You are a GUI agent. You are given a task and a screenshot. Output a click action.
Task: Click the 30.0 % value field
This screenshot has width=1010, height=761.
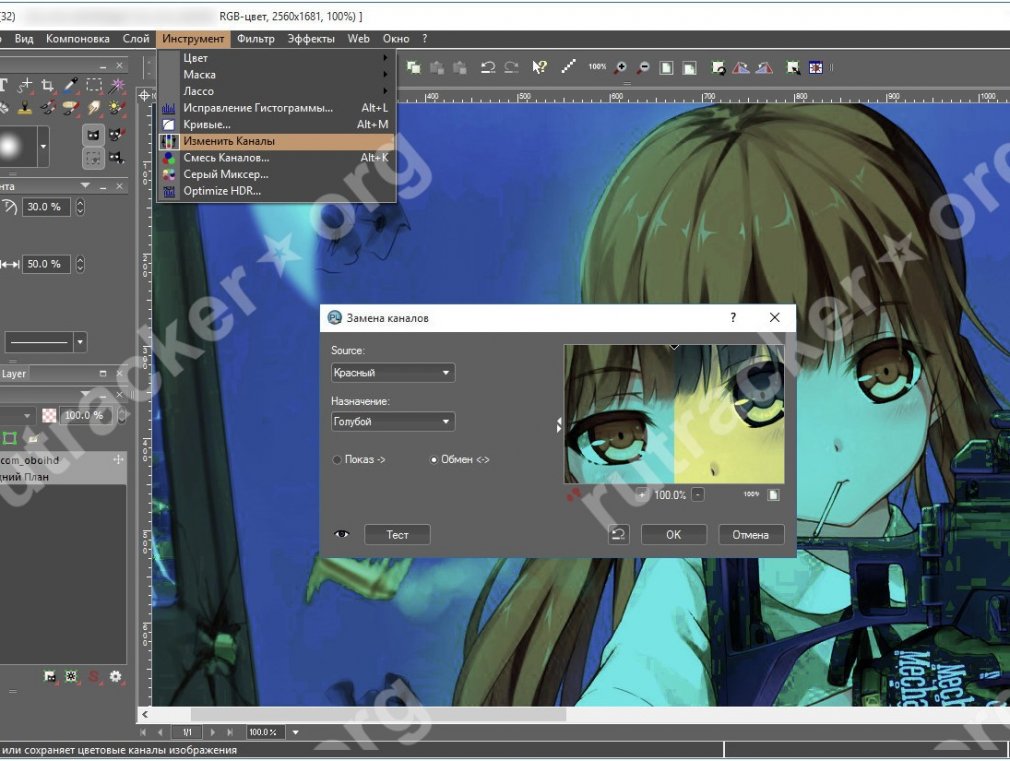pyautogui.click(x=46, y=207)
